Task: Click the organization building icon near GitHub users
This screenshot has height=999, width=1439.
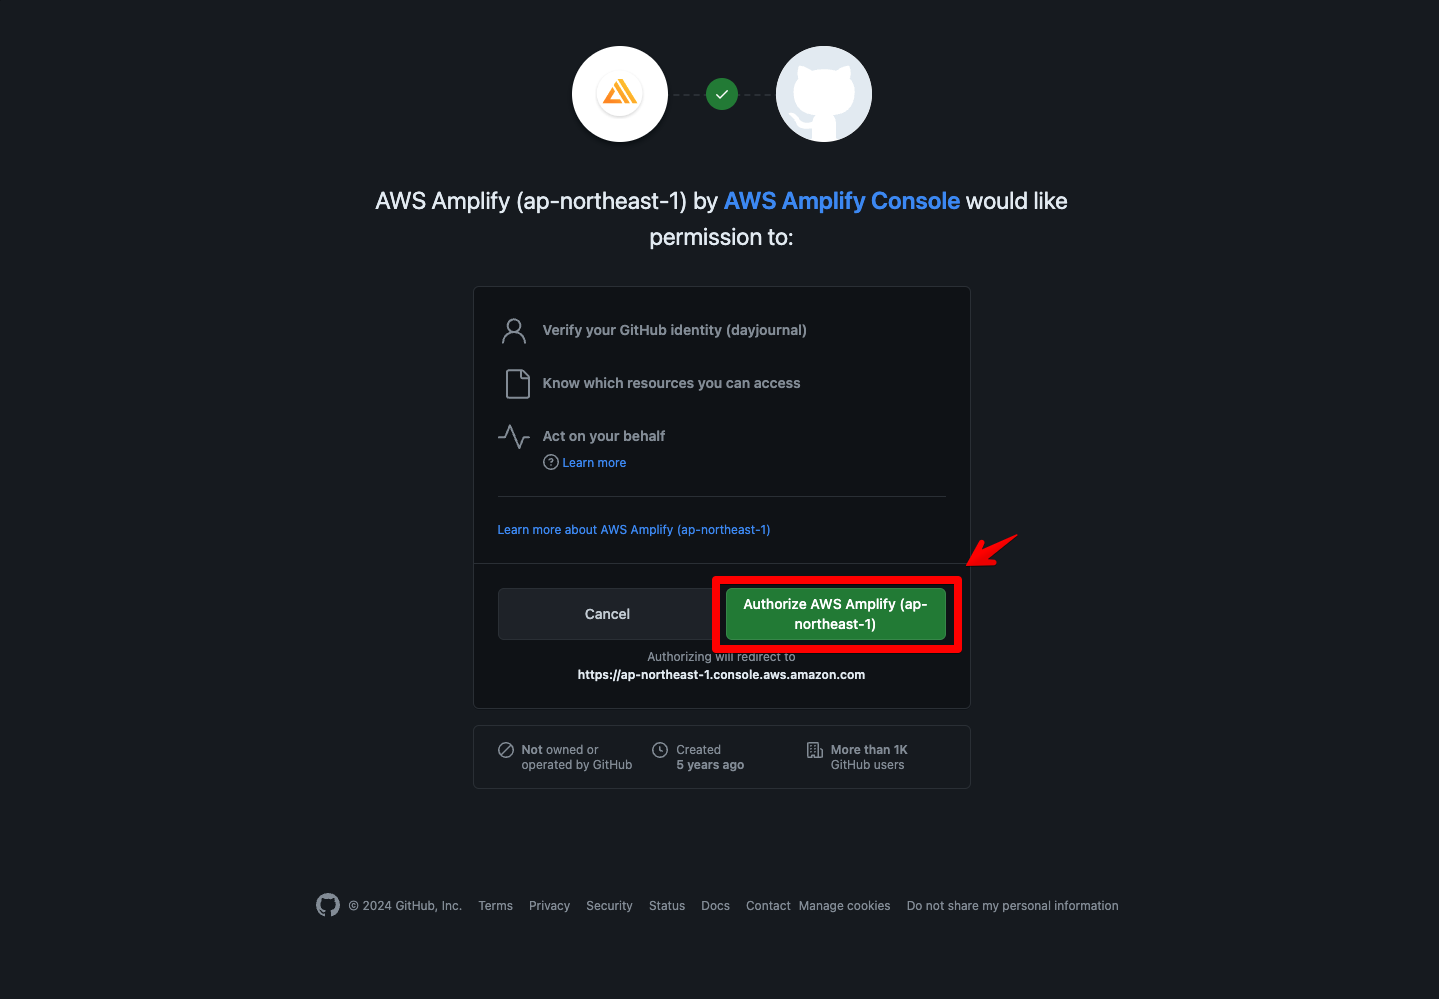Action: pyautogui.click(x=815, y=750)
